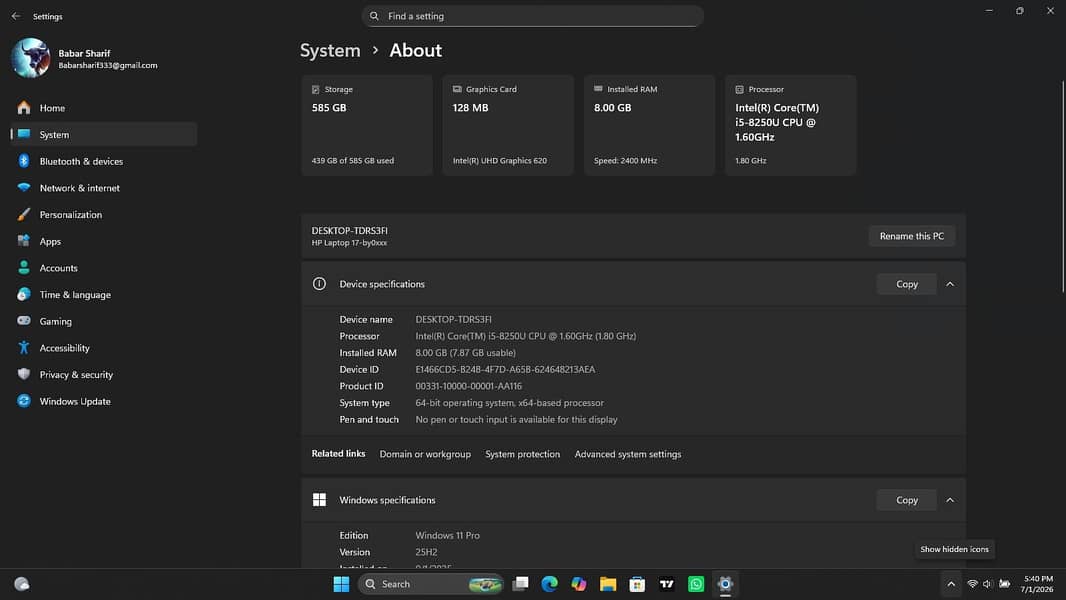This screenshot has width=1066, height=600.
Task: Click the vertical scrollbar of the About page
Action: click(1063, 187)
